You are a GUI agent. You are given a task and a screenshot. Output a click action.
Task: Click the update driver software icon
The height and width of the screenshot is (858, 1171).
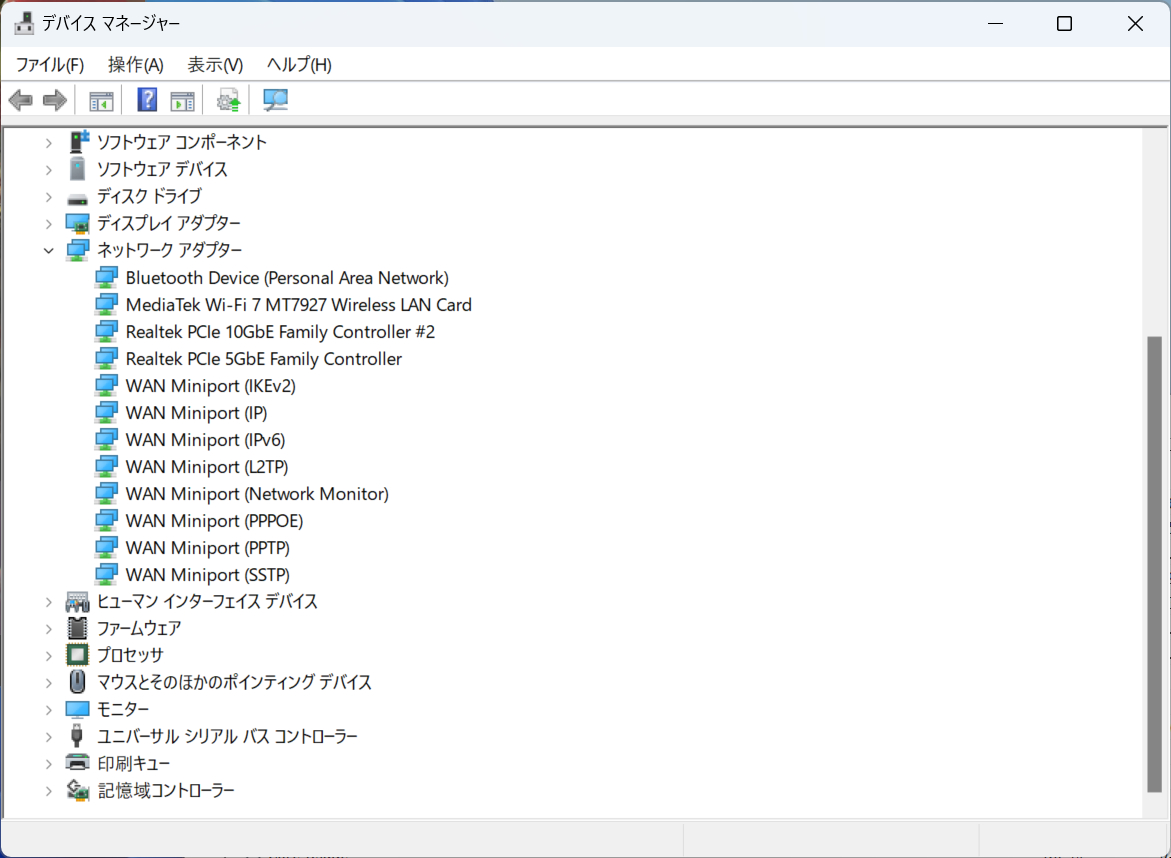tap(229, 100)
